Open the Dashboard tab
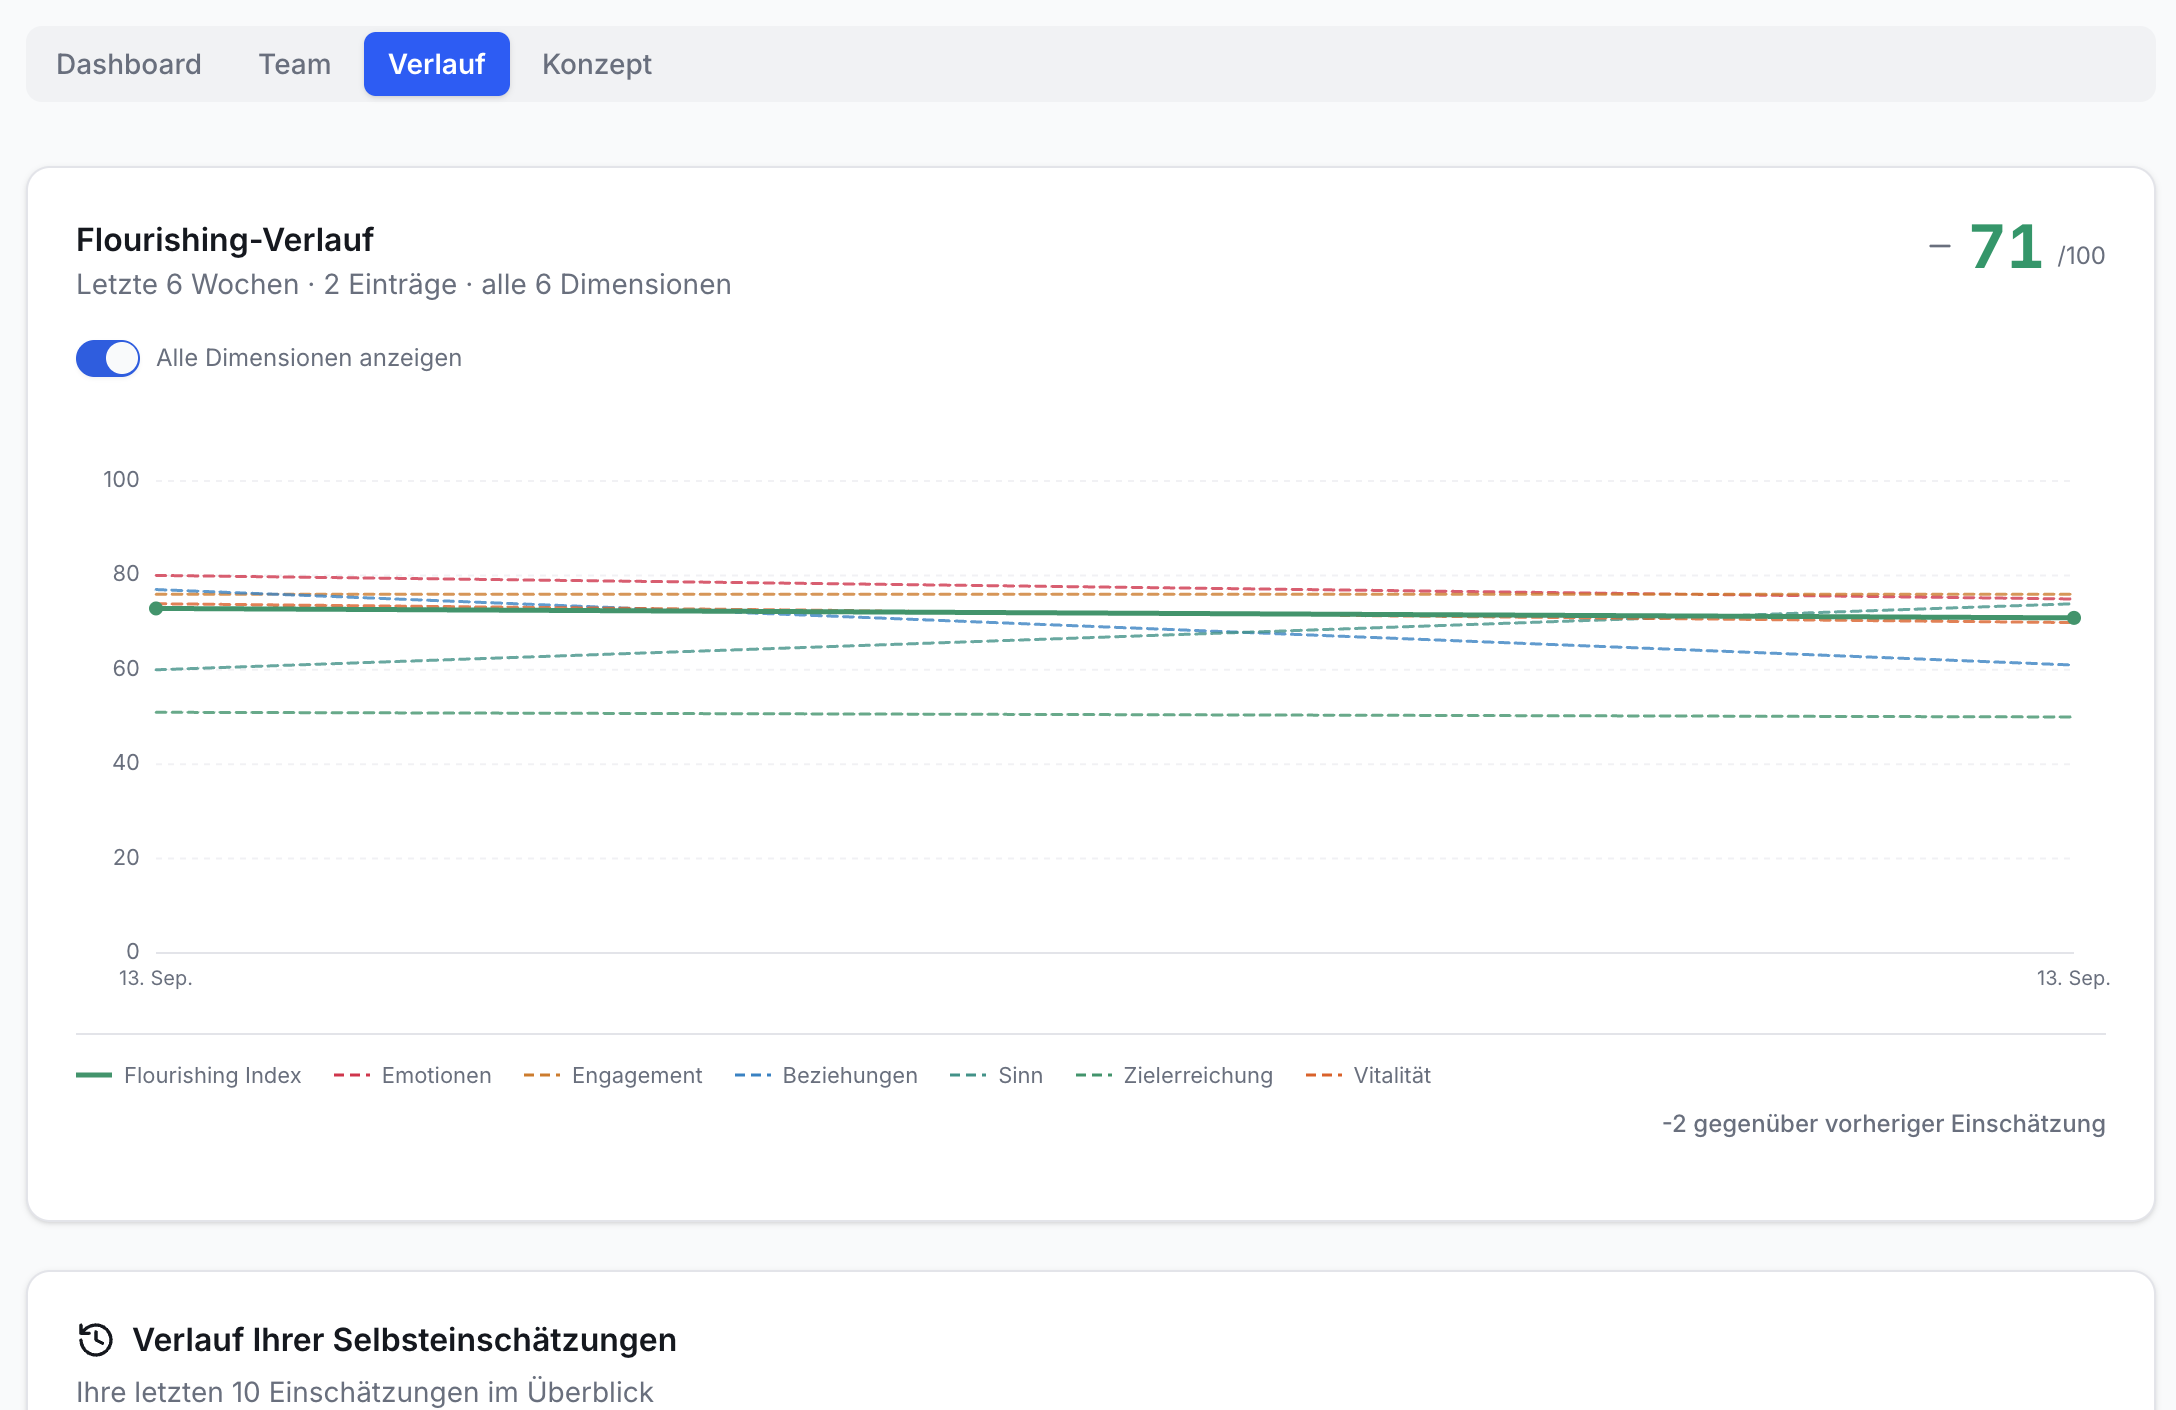 pyautogui.click(x=129, y=64)
